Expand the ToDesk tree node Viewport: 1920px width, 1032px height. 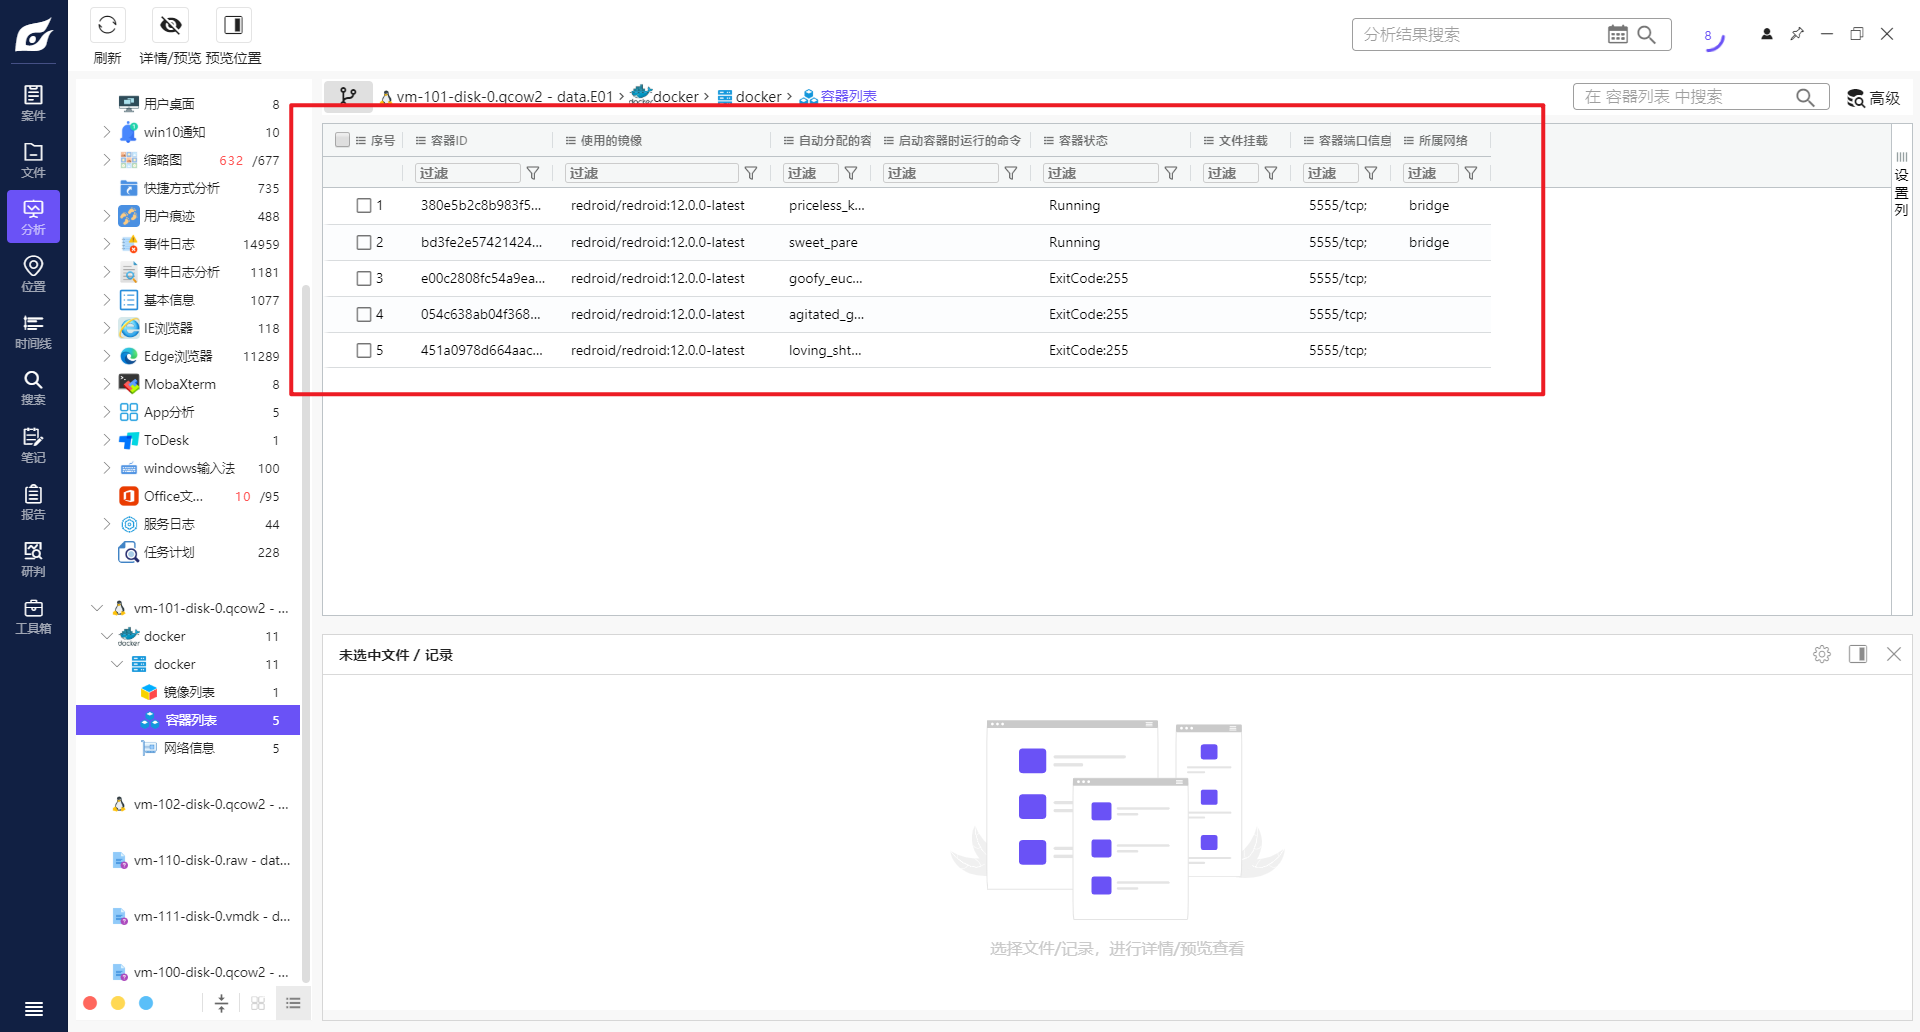107,440
